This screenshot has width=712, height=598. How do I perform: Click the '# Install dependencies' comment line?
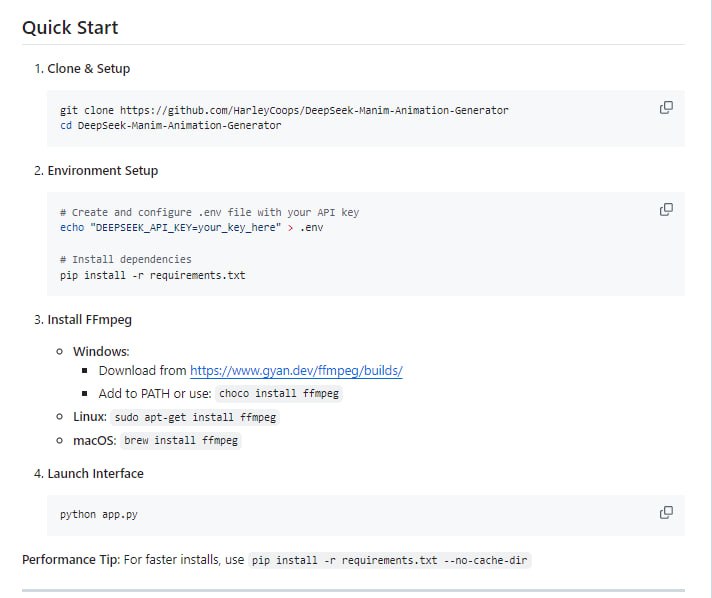(125, 259)
